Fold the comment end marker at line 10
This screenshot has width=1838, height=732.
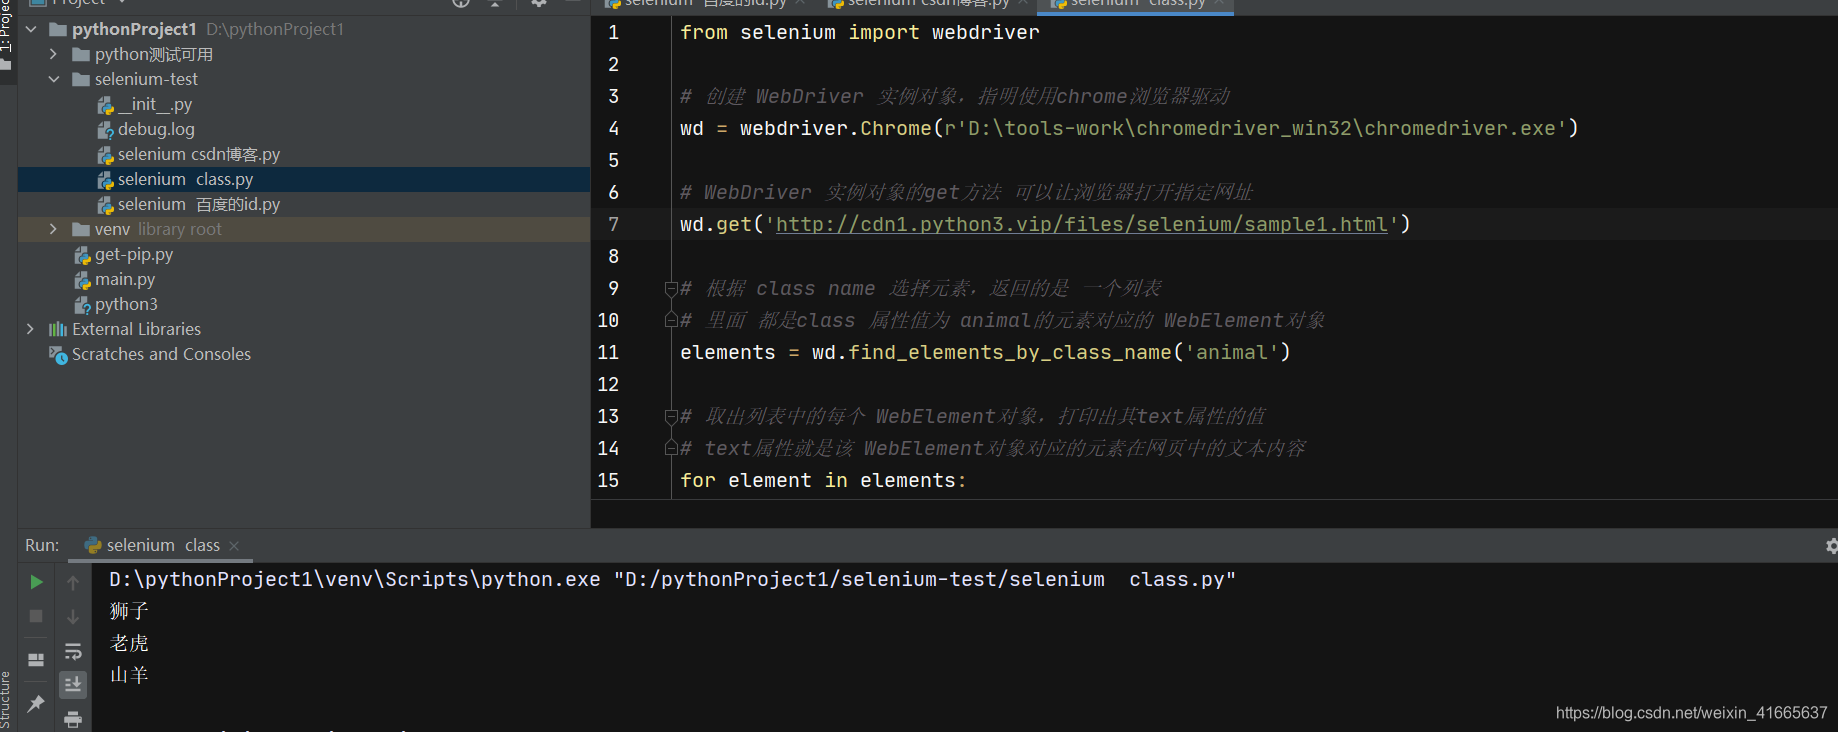pyautogui.click(x=671, y=320)
